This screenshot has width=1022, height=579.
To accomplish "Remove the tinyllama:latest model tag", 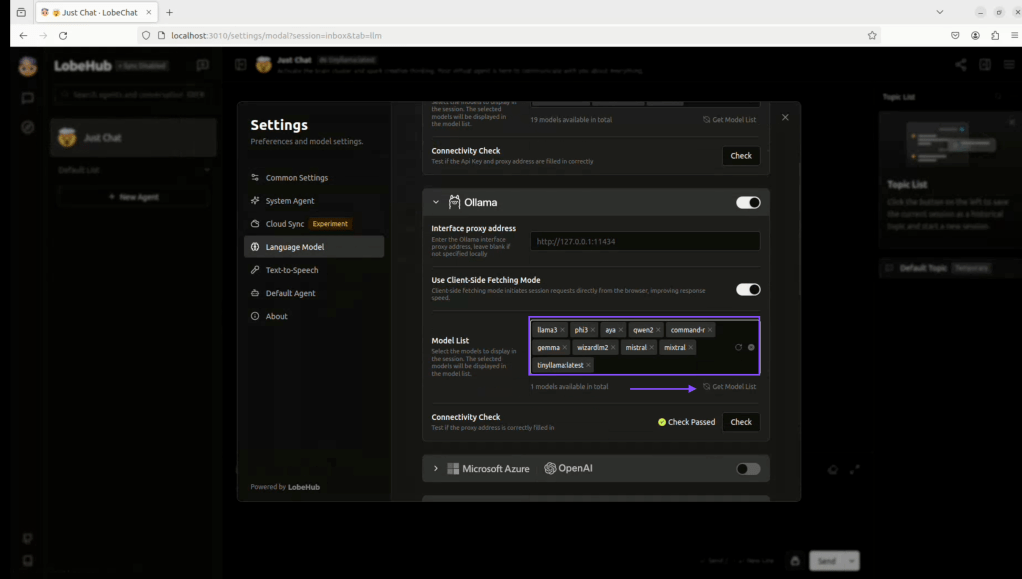I will click(x=589, y=365).
